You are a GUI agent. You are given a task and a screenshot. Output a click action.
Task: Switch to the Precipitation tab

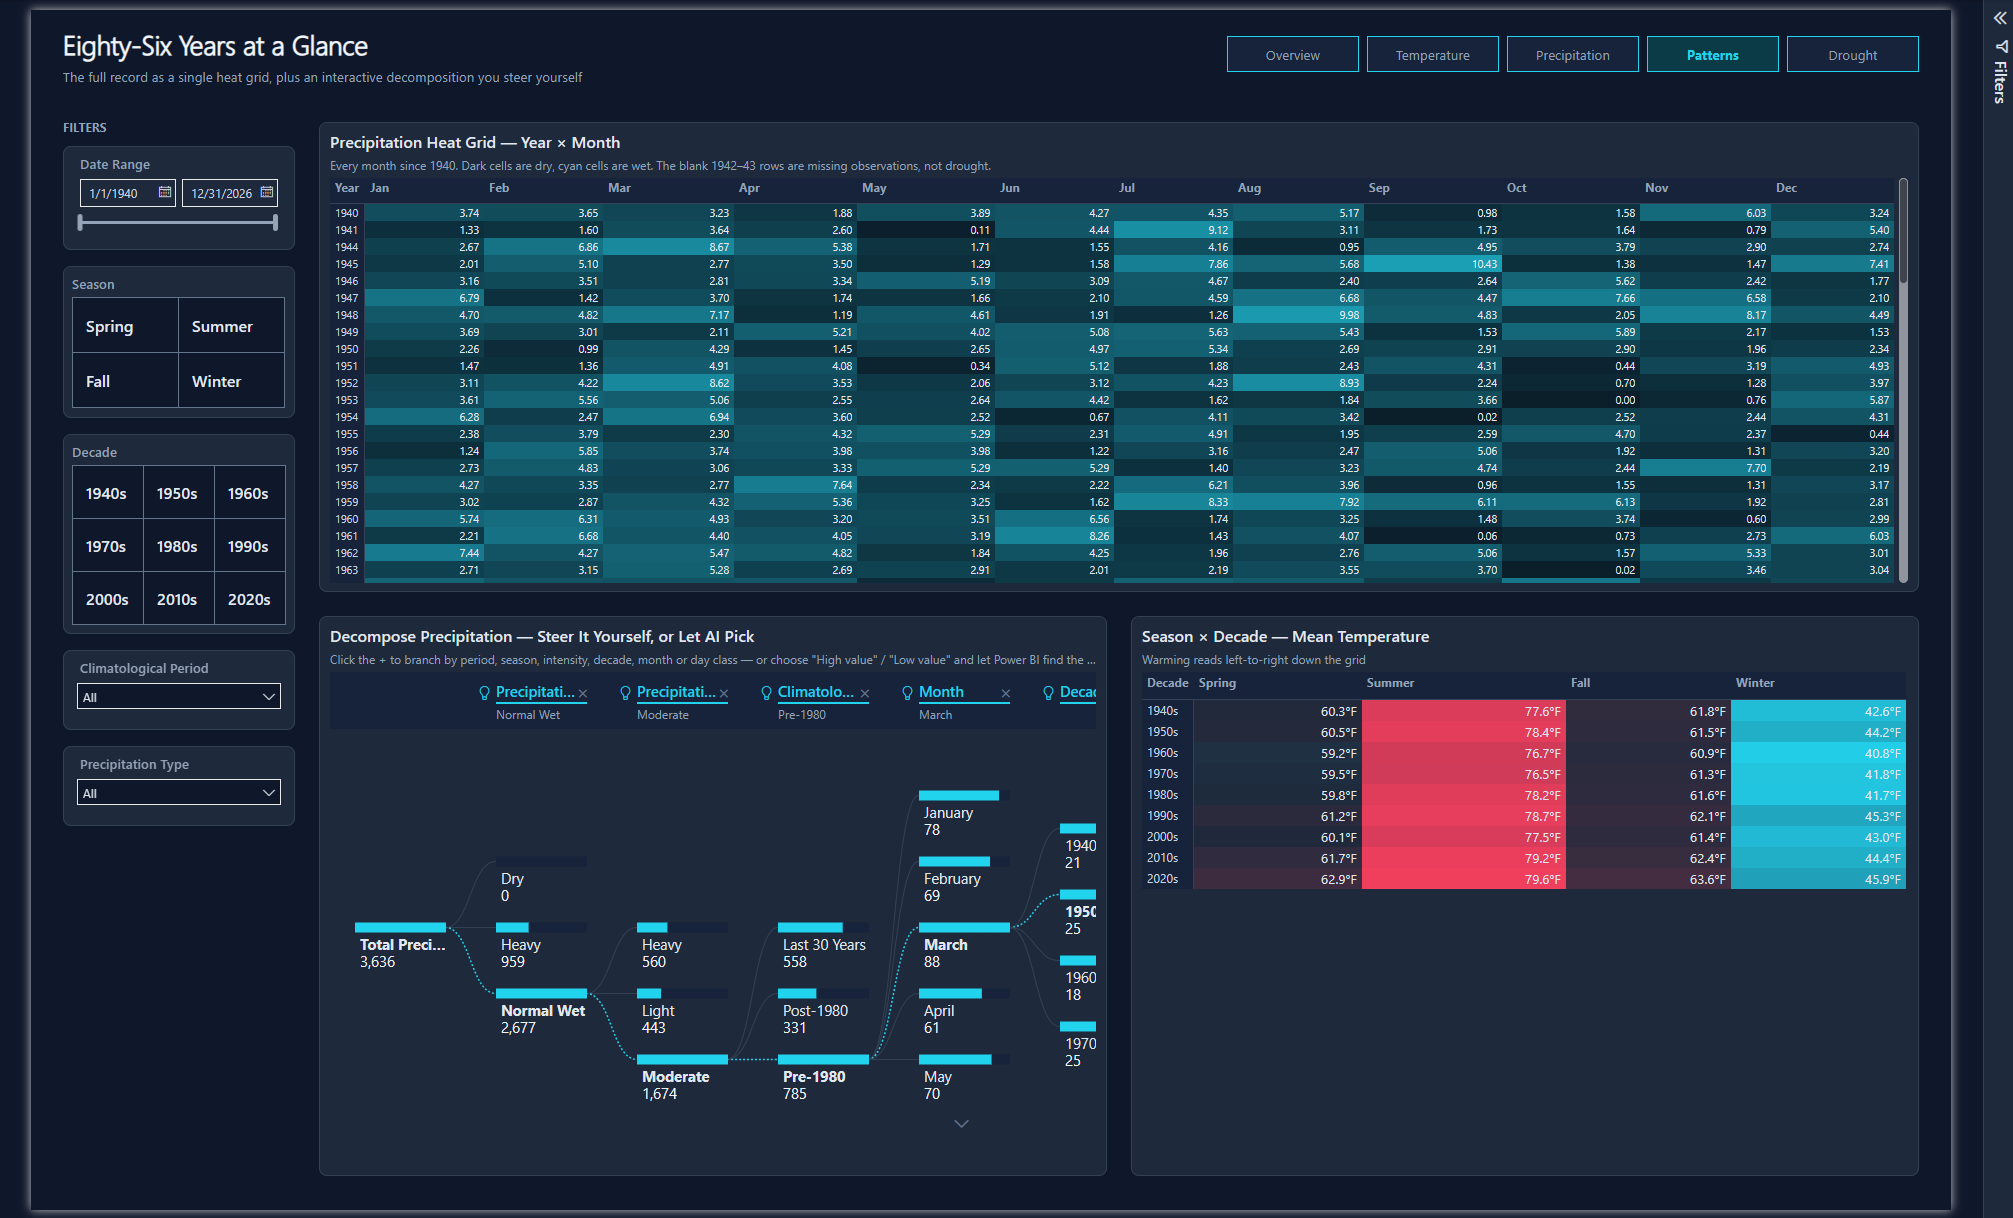click(1572, 54)
